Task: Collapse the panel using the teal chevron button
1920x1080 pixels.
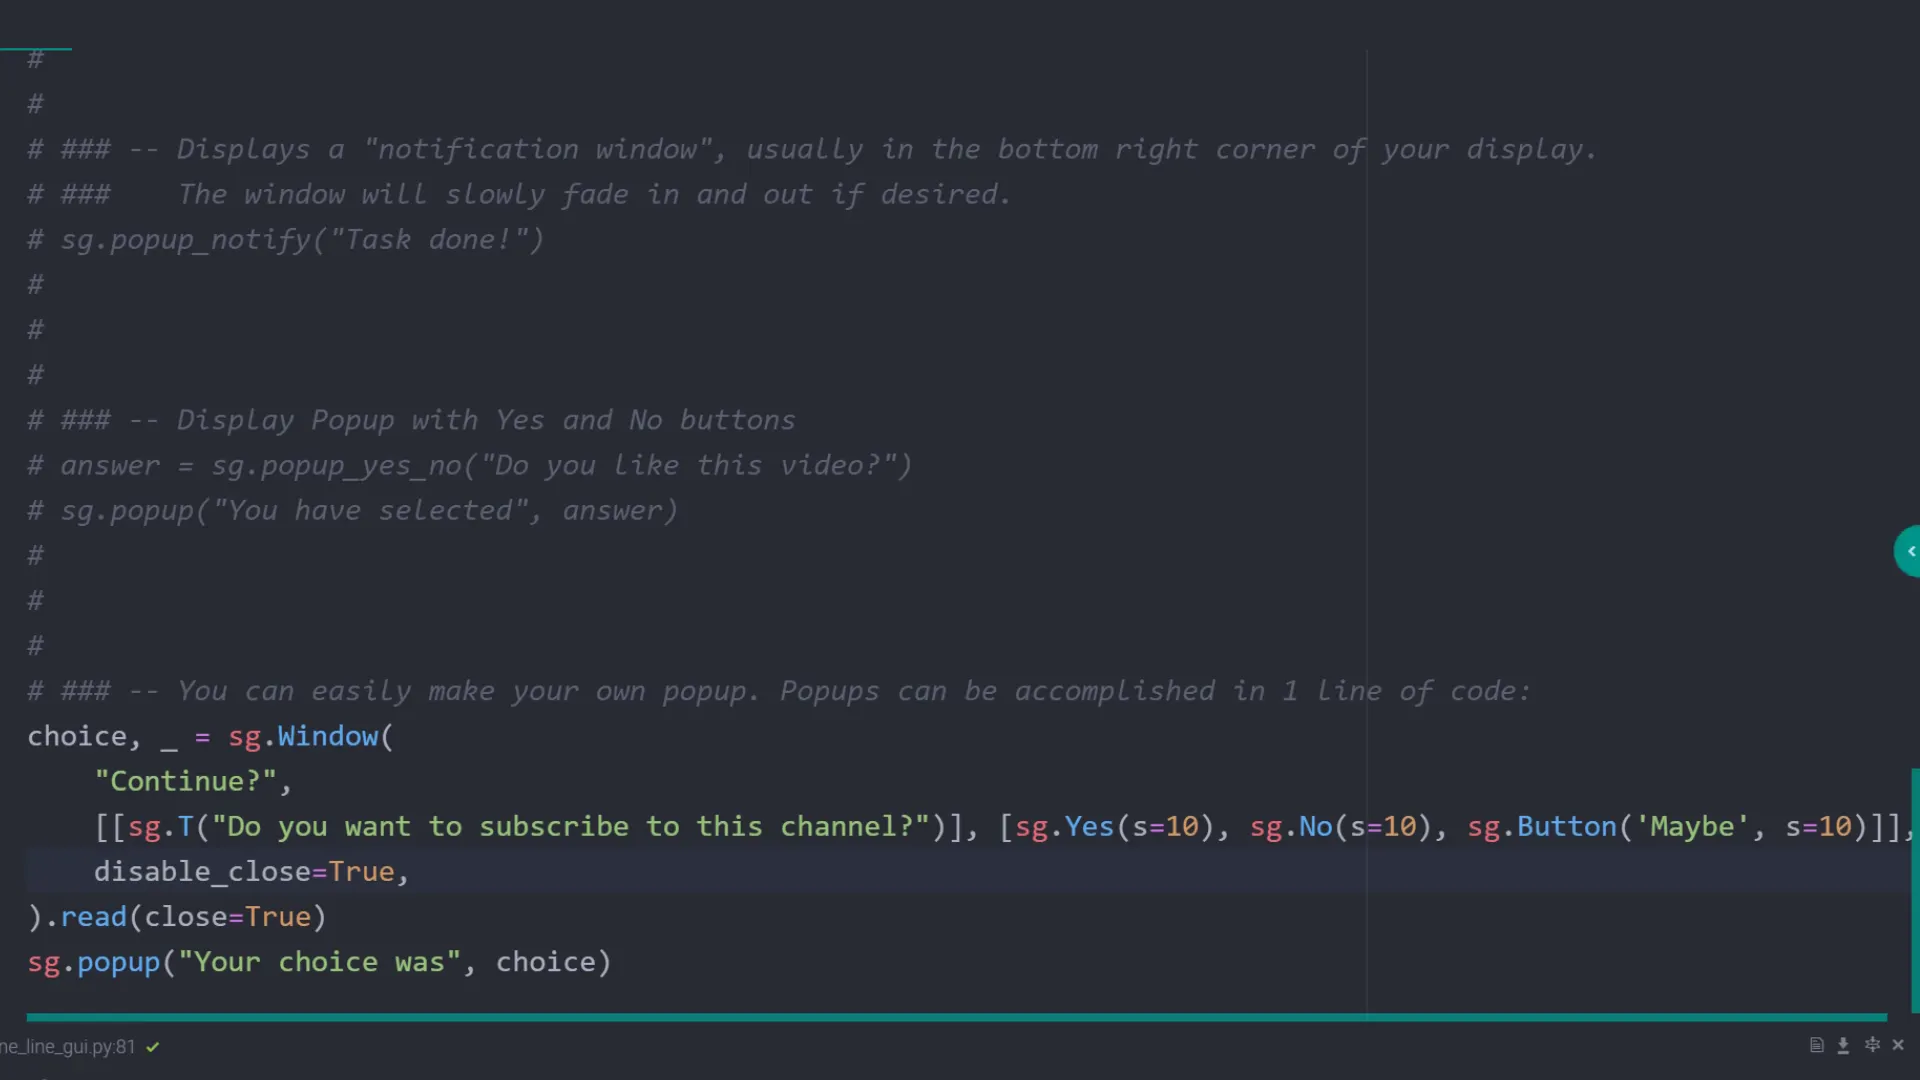Action: pos(1910,551)
